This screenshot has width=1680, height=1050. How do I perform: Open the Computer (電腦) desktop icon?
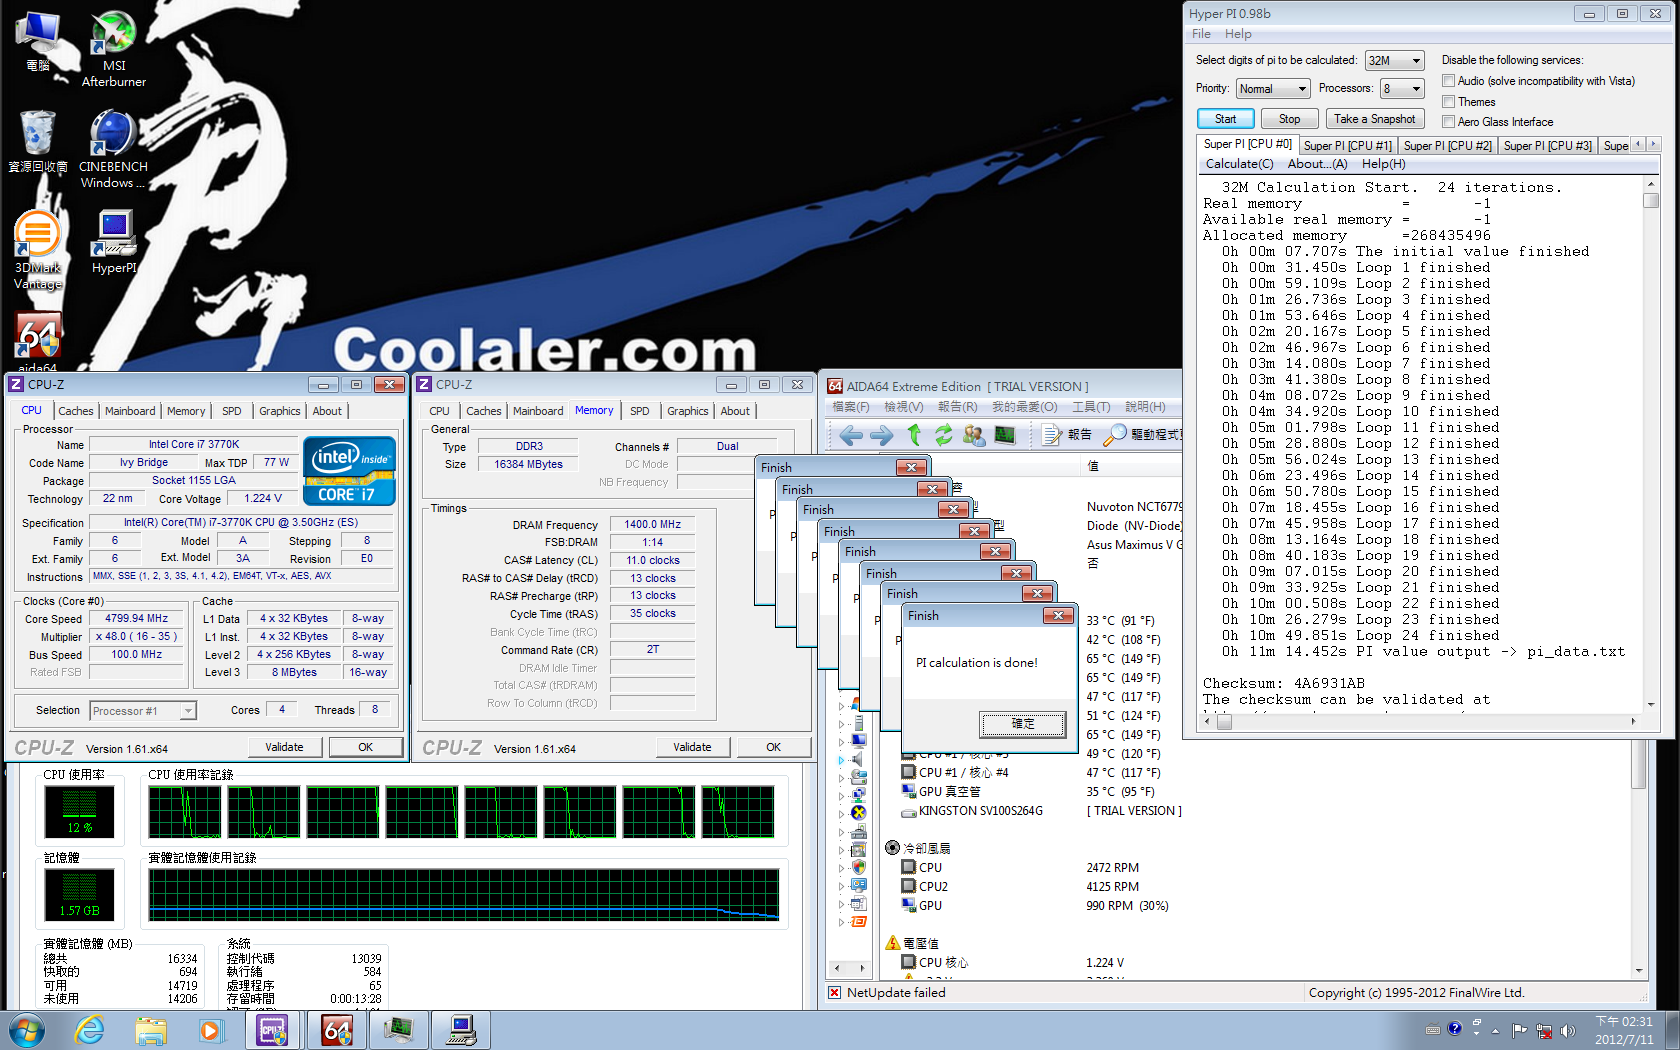[38, 42]
